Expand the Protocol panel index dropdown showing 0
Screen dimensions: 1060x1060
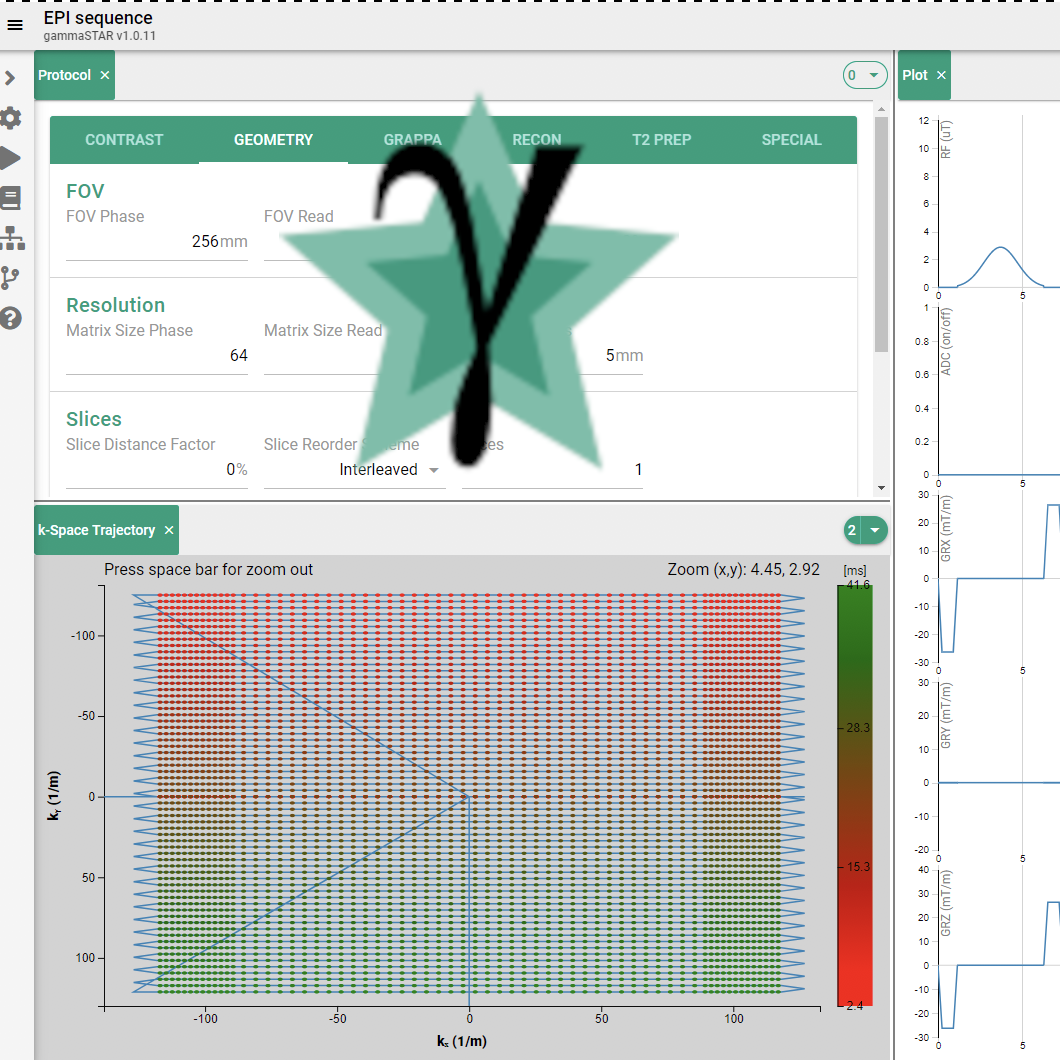pos(865,76)
